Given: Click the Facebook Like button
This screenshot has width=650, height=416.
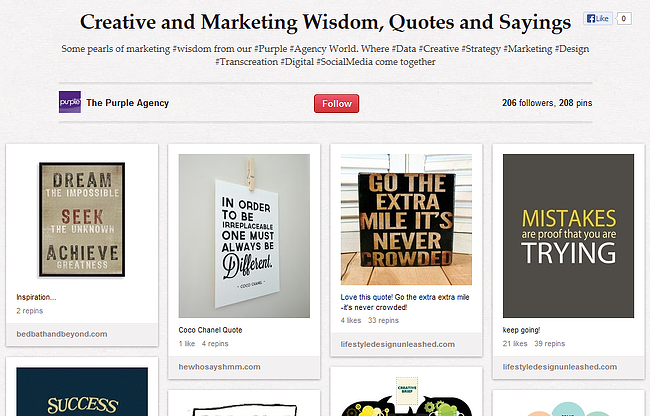Looking at the screenshot, I should [597, 19].
